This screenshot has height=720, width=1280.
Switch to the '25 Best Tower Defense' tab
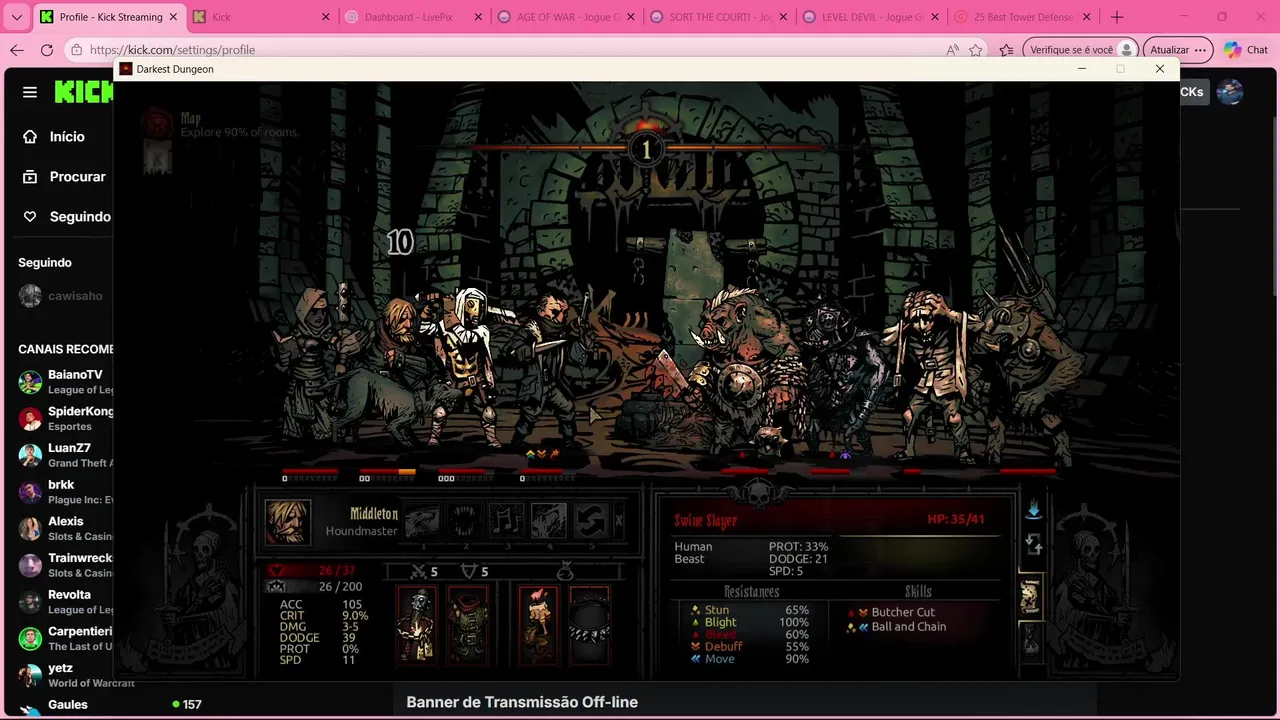coord(1021,17)
